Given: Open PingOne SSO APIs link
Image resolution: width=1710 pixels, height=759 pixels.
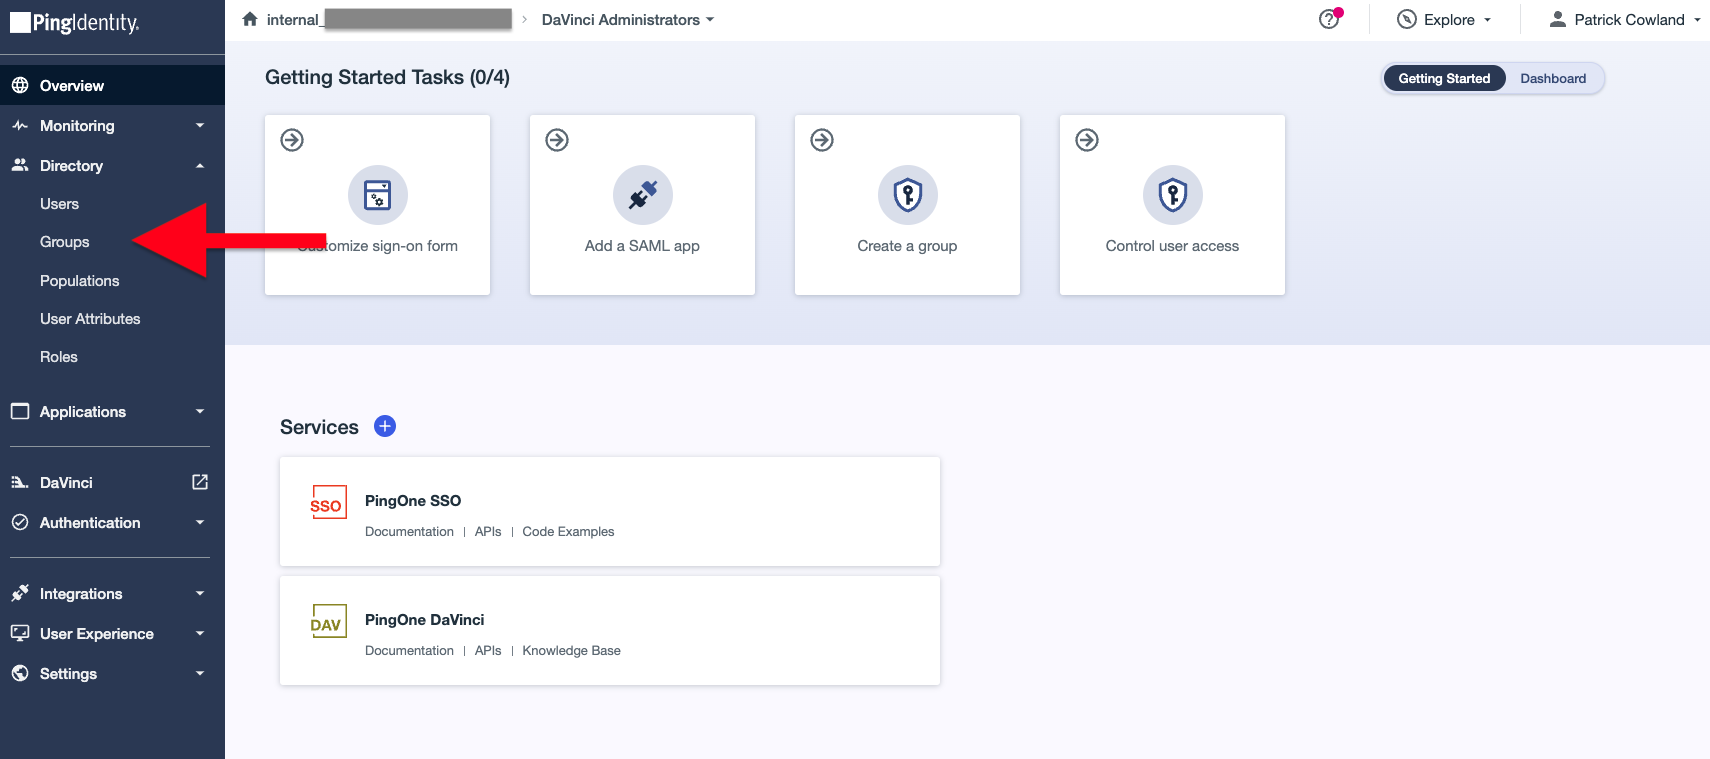Looking at the screenshot, I should click(488, 531).
